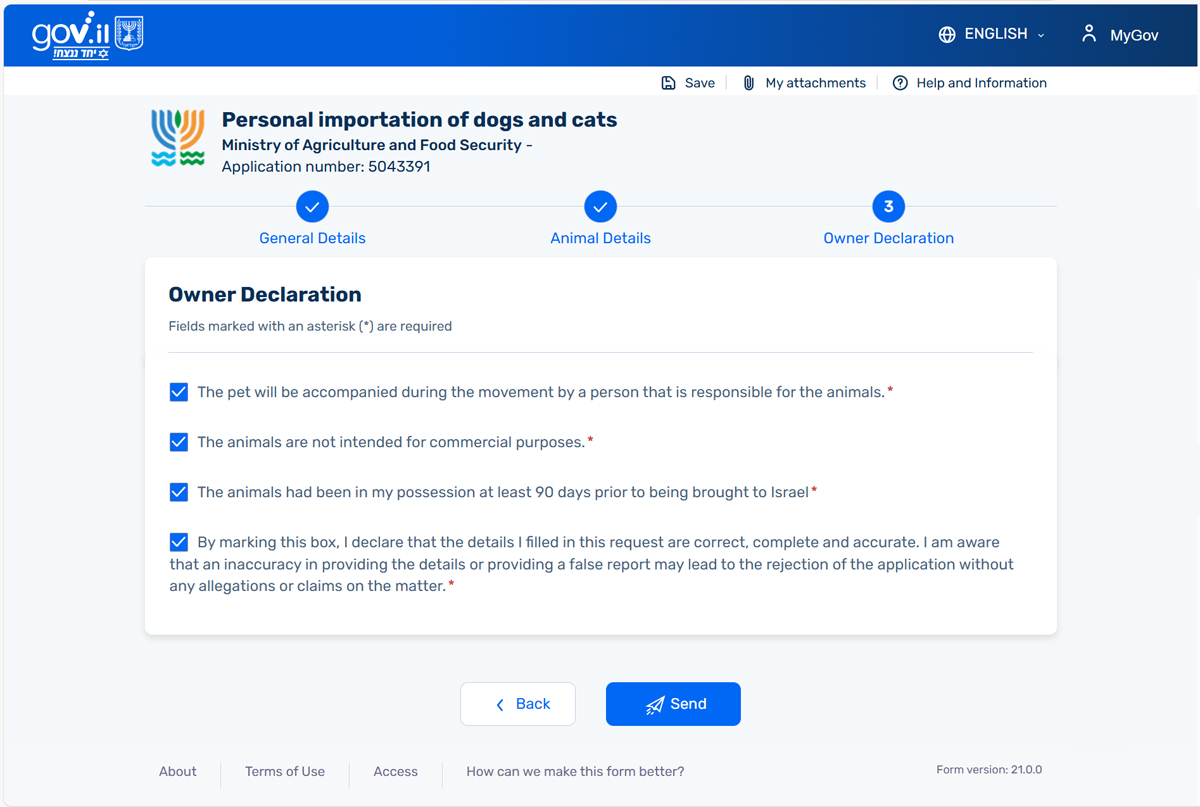Click the Ministry of Agriculture menorah logo
Viewport: 1200px width, 807px height.
[x=178, y=138]
